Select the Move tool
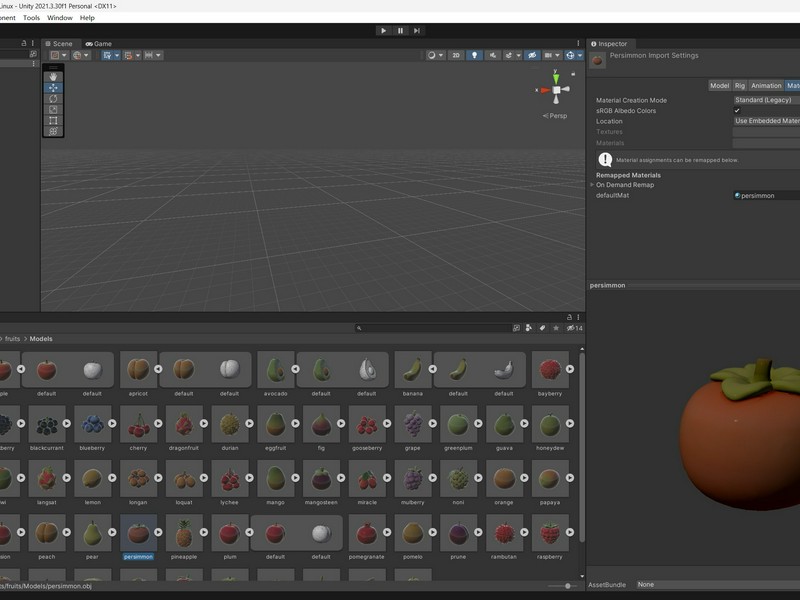The width and height of the screenshot is (800, 600). click(x=53, y=88)
